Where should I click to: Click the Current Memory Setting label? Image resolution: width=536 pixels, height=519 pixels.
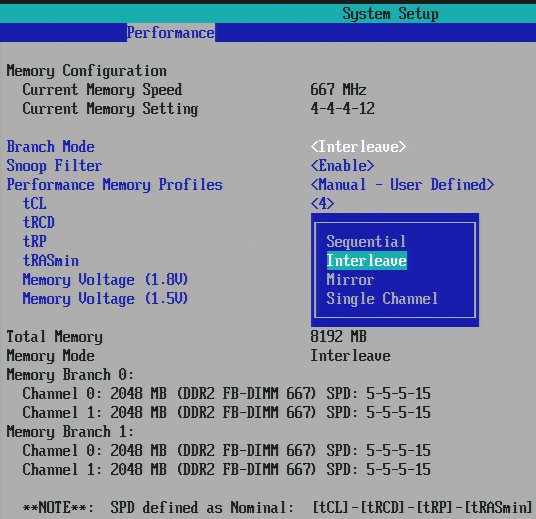(x=110, y=109)
